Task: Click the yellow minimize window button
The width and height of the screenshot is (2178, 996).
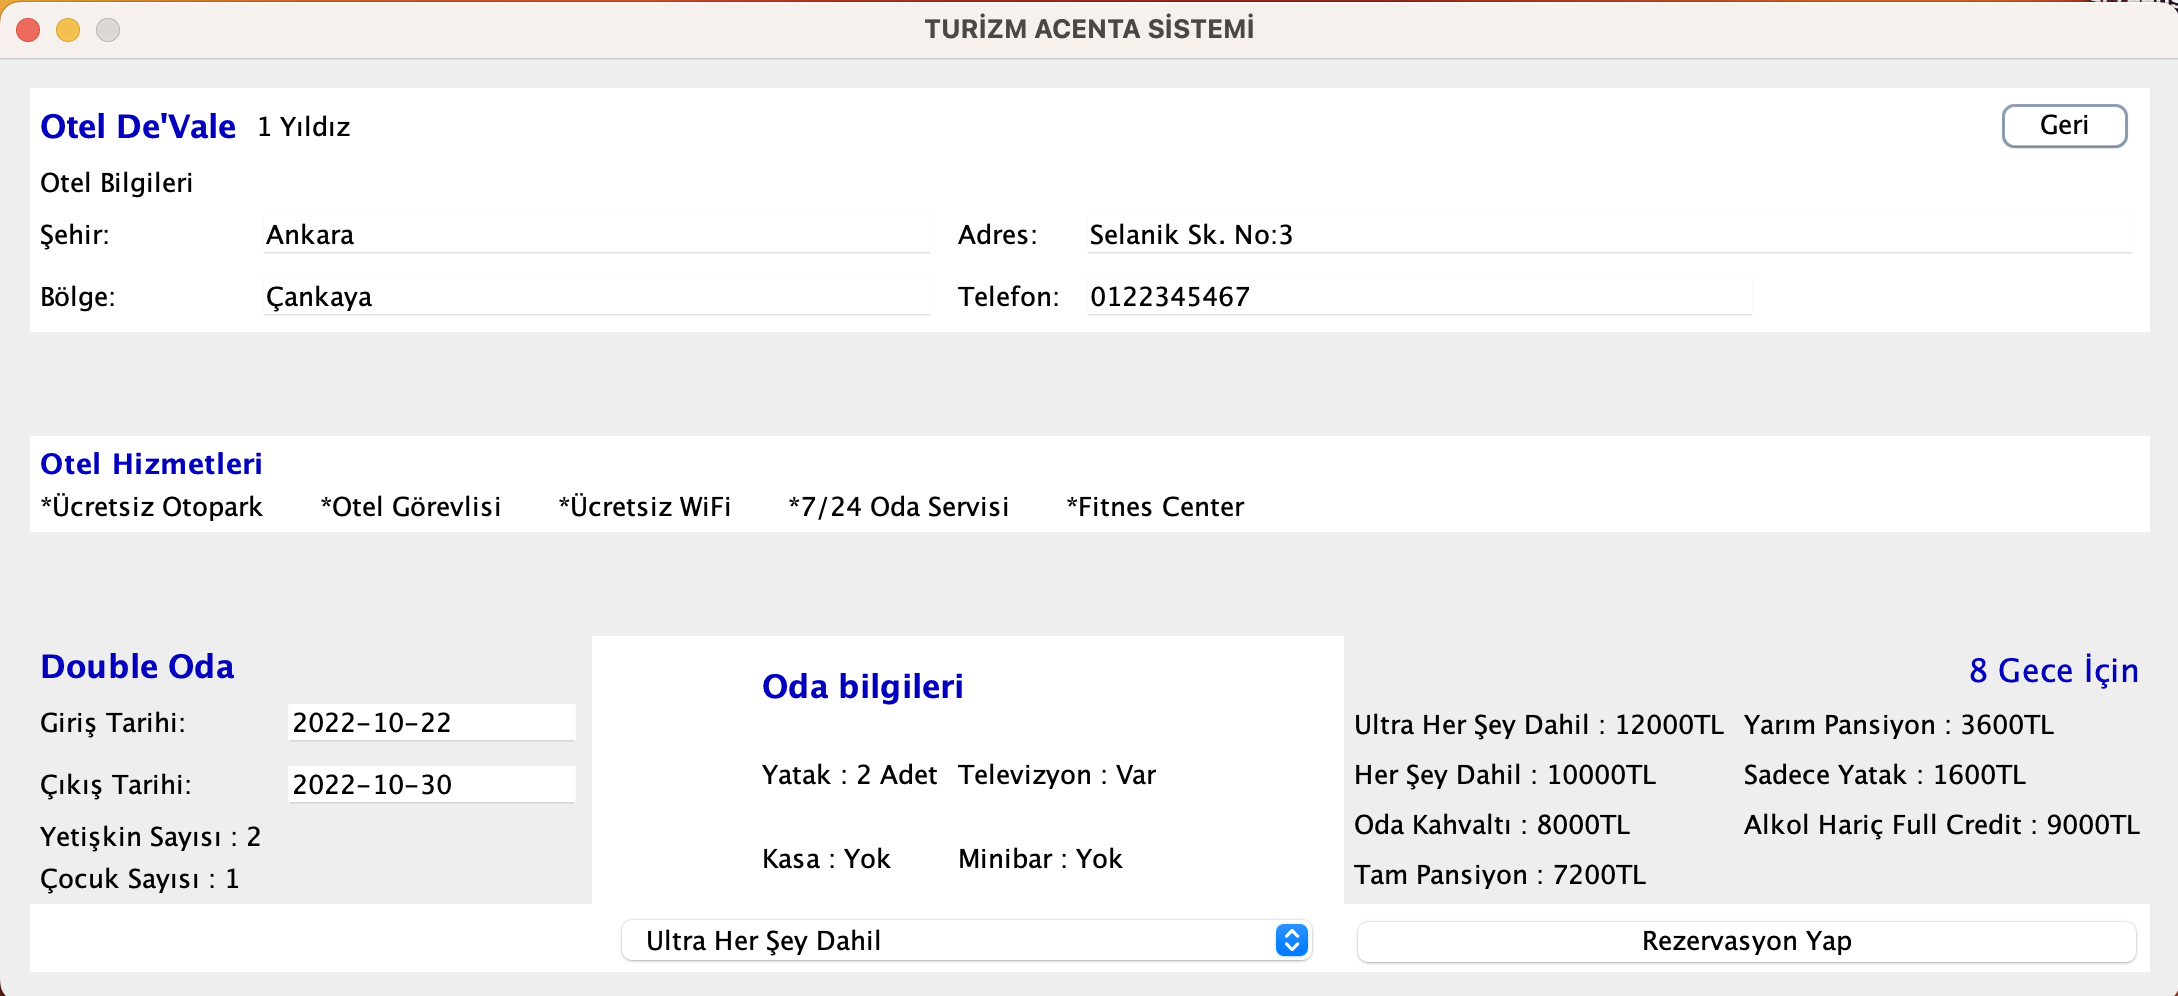Action: pos(68,30)
